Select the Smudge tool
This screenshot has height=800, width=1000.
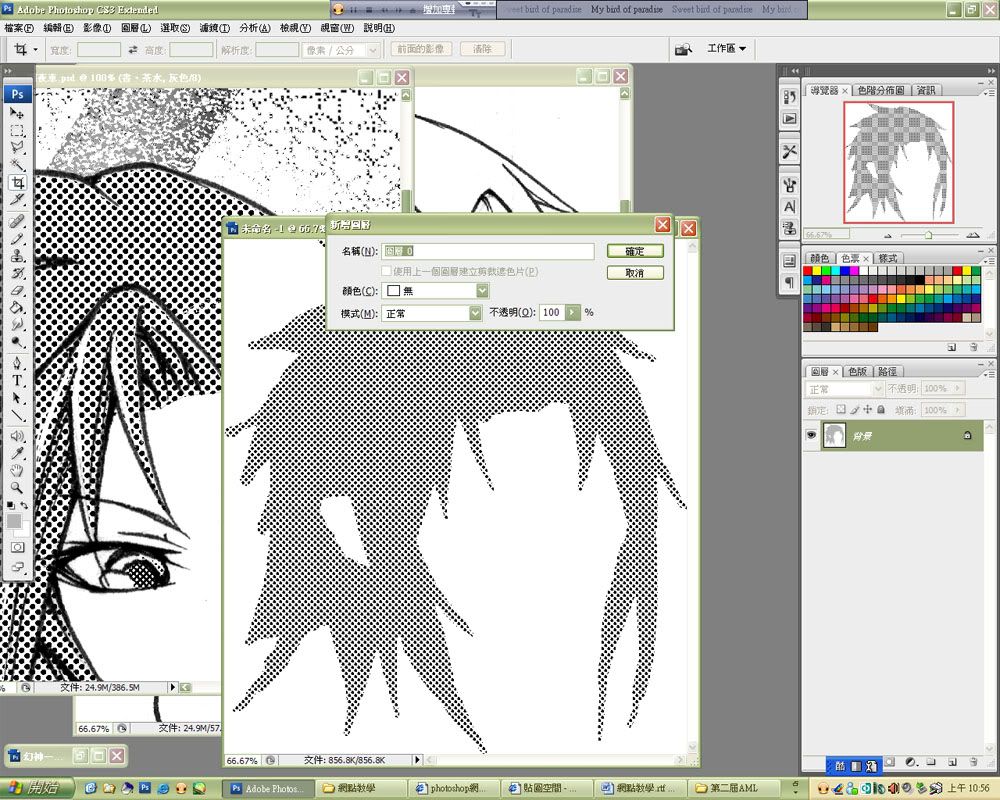tap(17, 325)
